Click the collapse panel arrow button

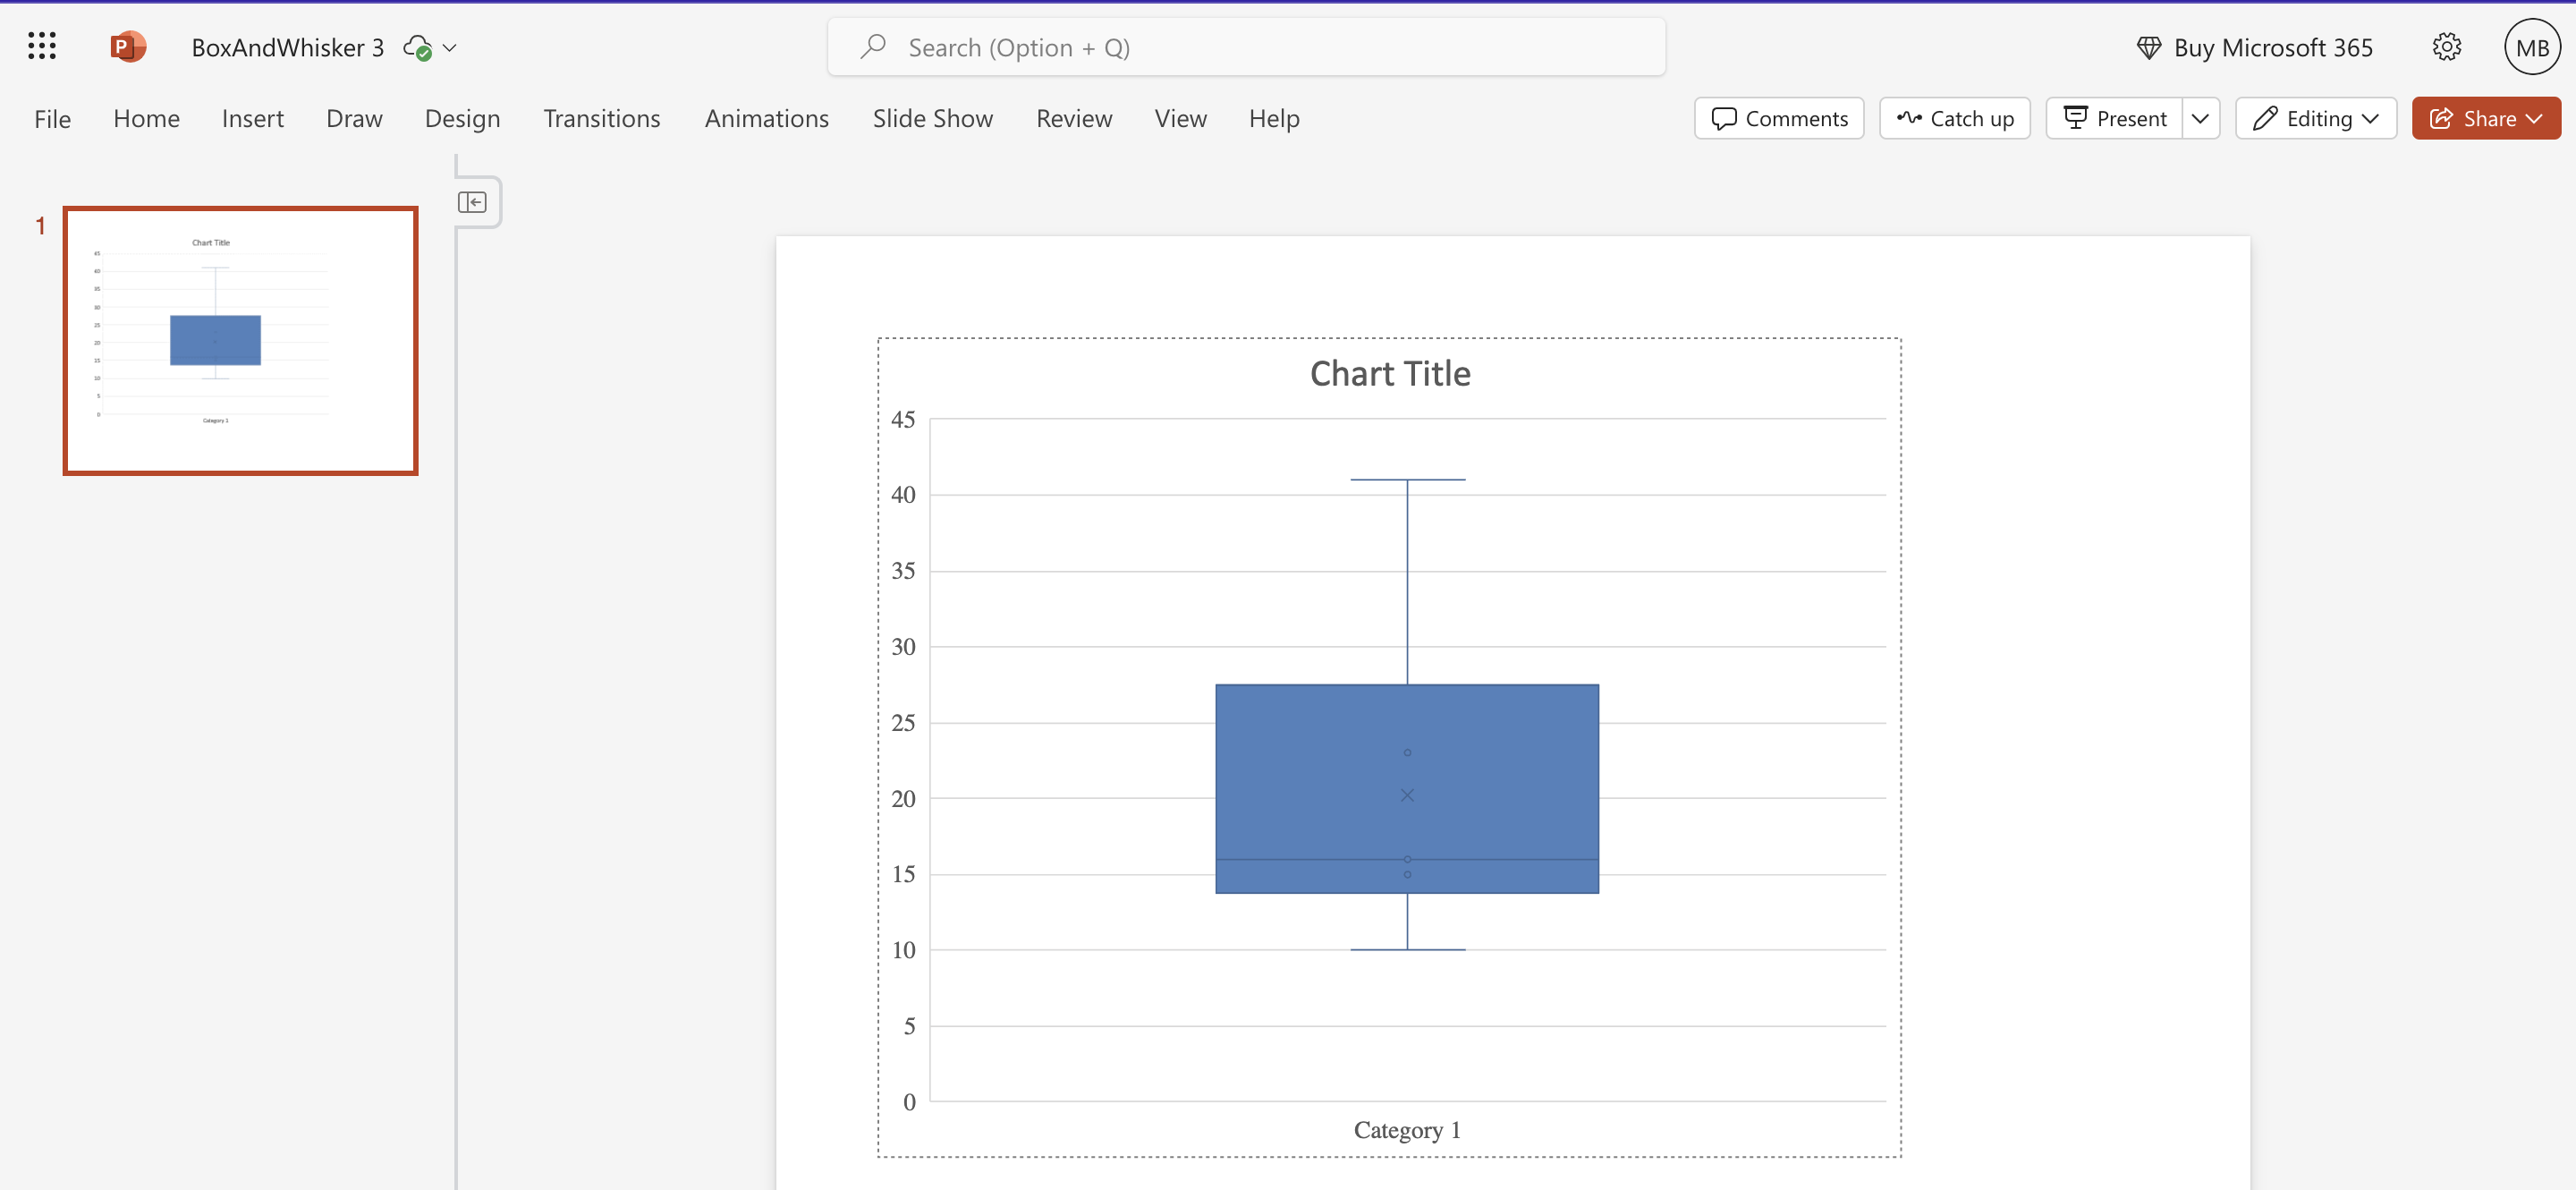(x=473, y=200)
